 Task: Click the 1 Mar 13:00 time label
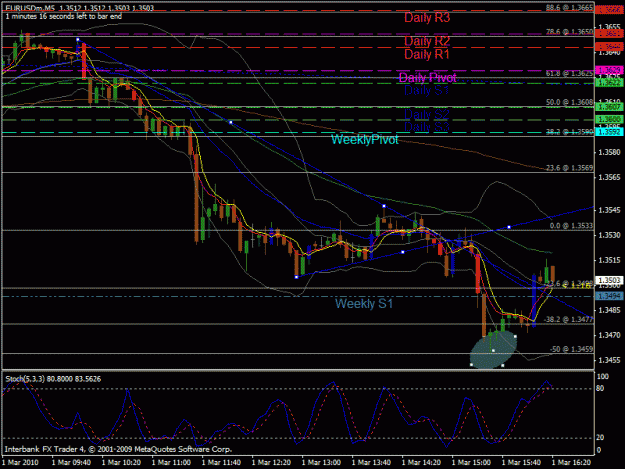(321, 463)
